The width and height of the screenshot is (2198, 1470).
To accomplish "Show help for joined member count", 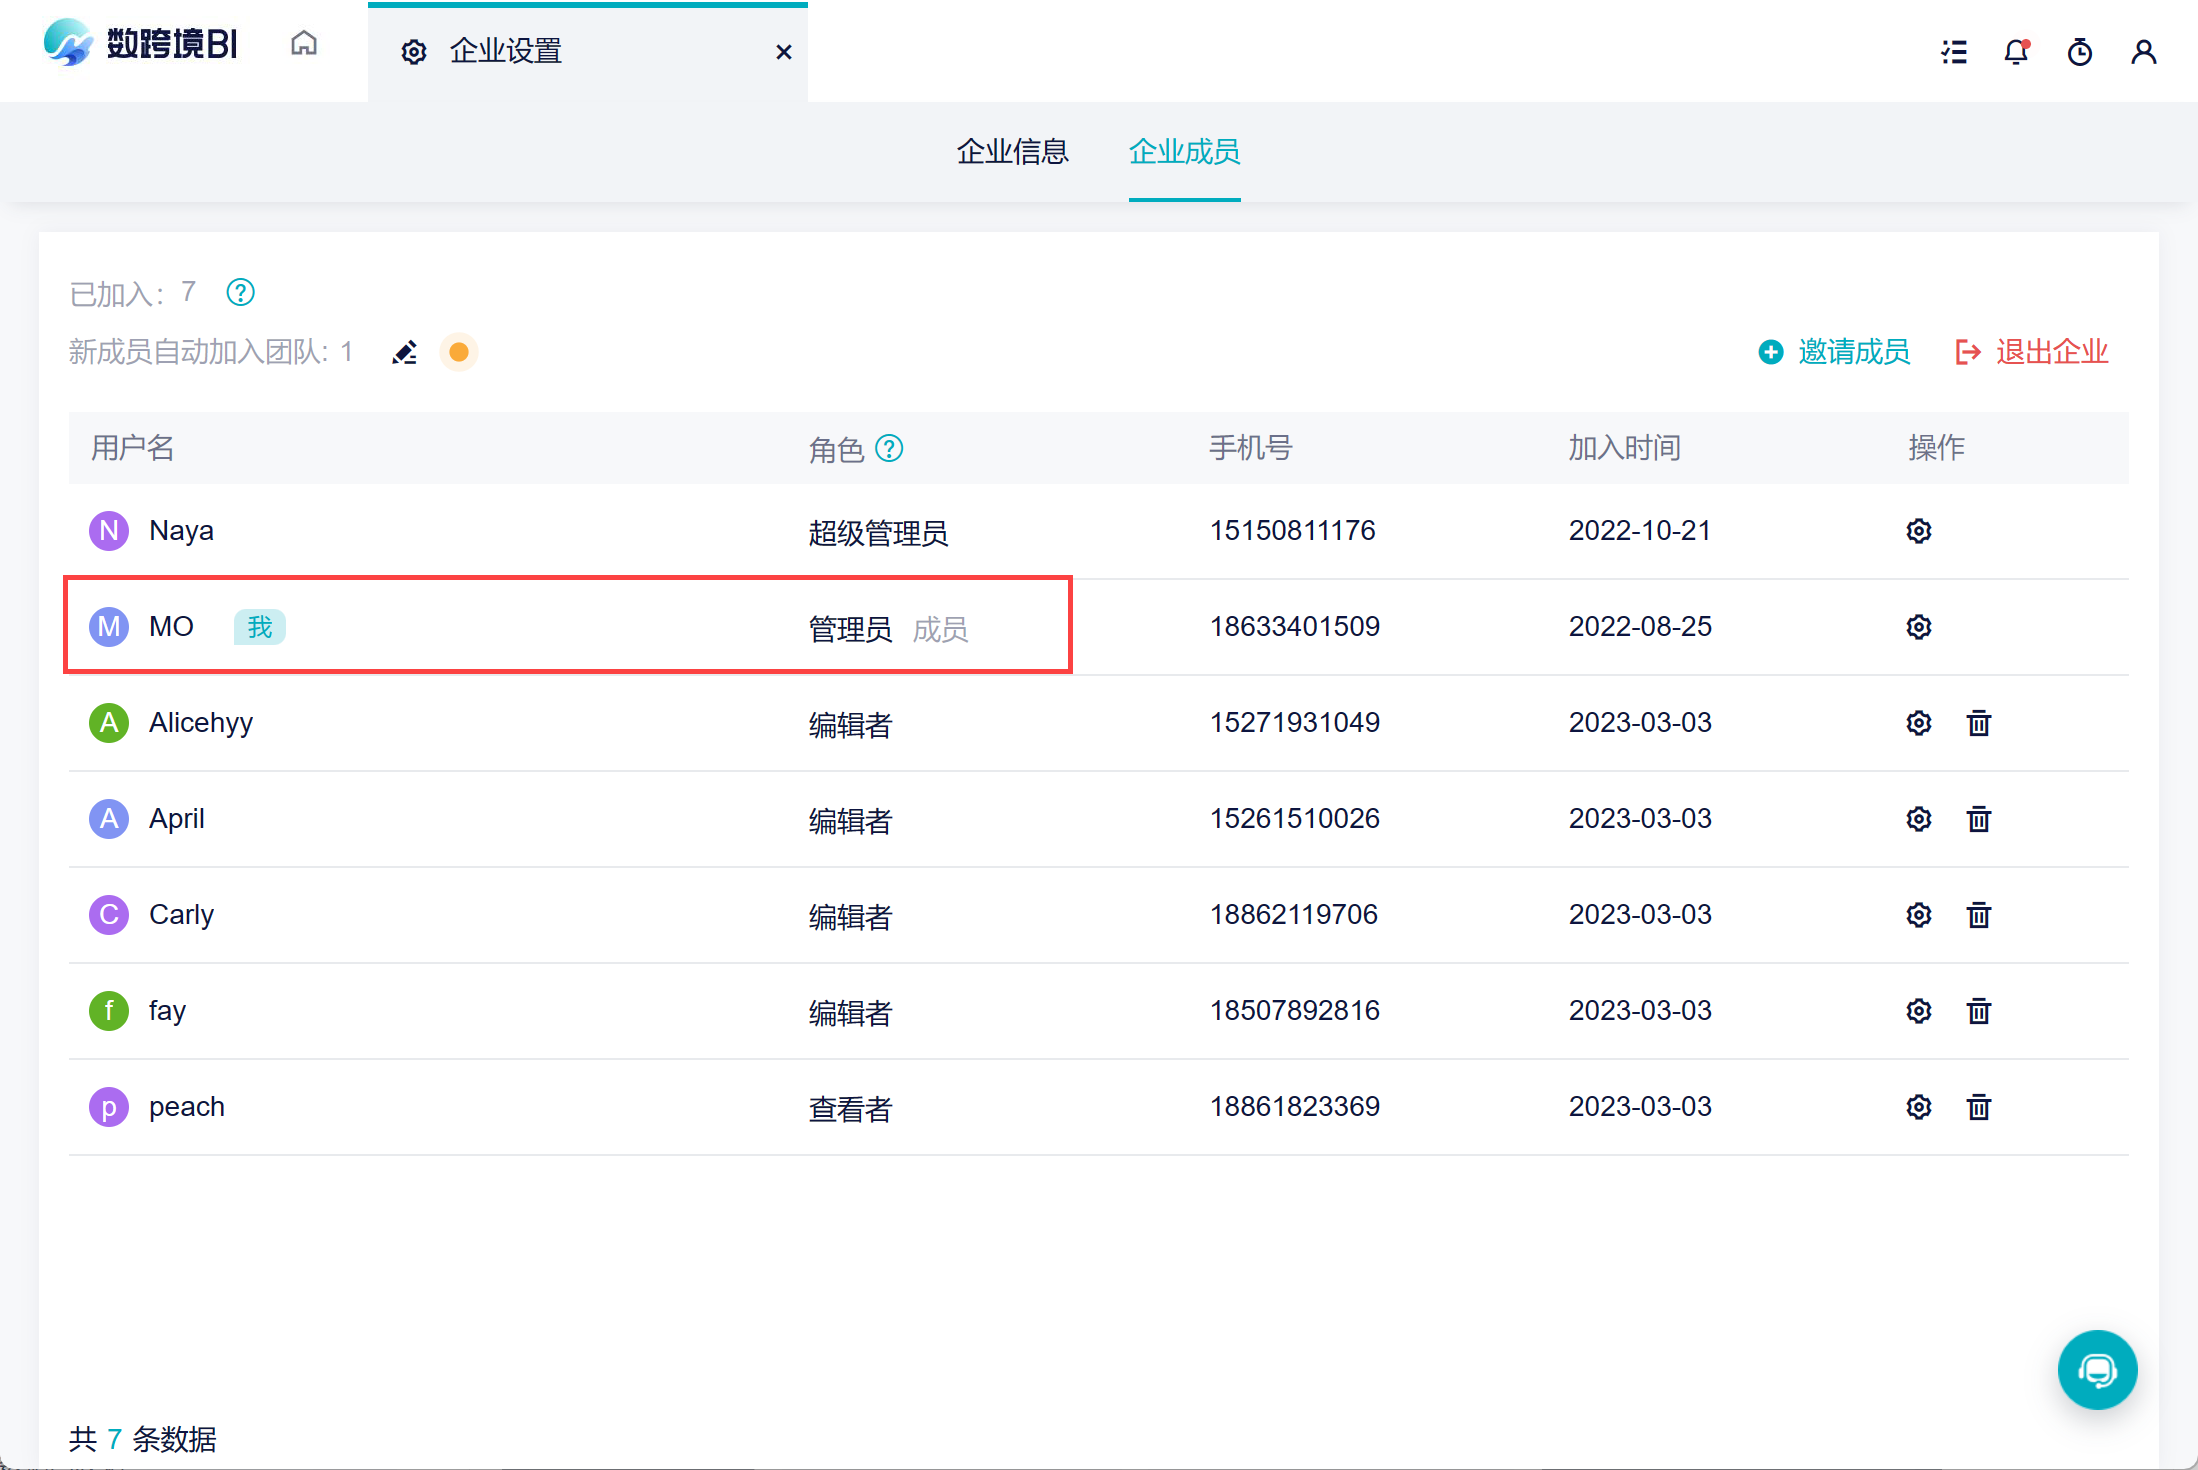I will point(240,293).
